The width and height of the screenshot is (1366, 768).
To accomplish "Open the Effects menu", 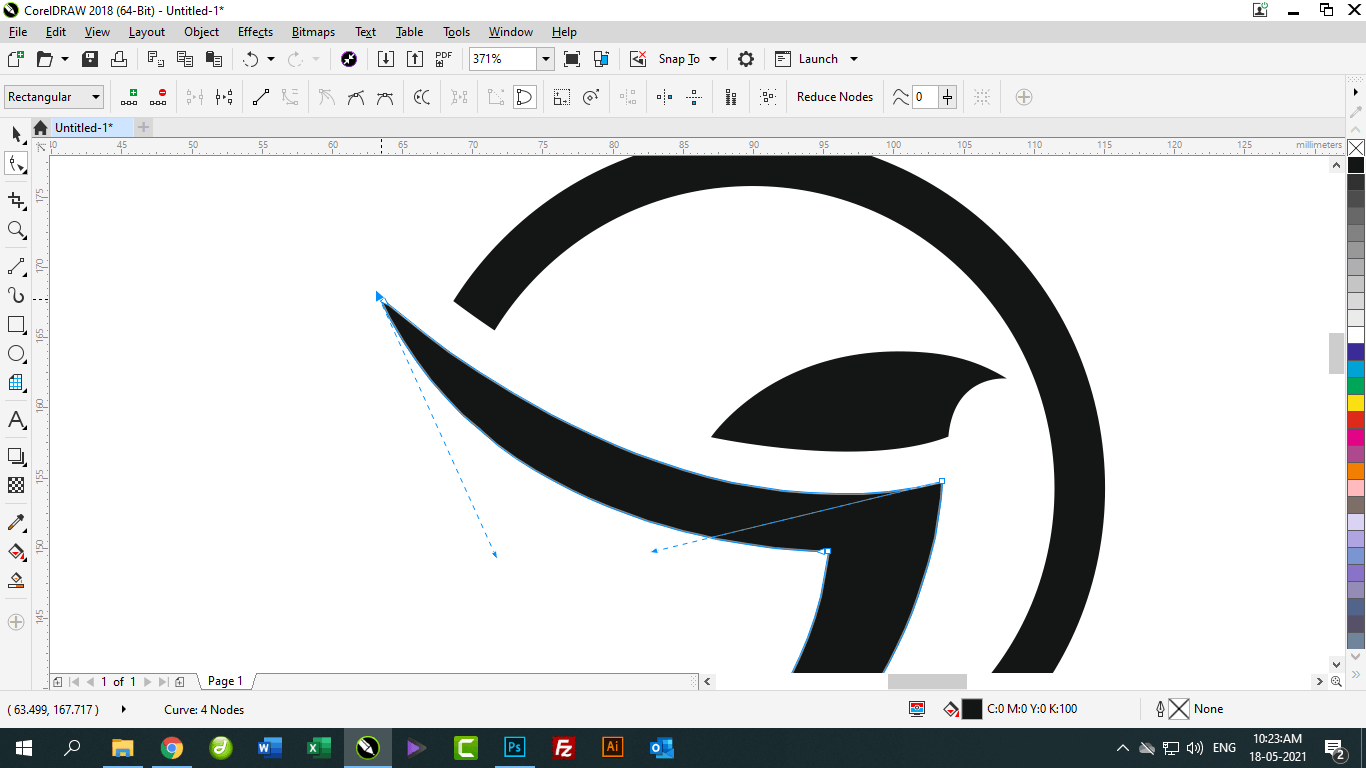I will coord(255,32).
